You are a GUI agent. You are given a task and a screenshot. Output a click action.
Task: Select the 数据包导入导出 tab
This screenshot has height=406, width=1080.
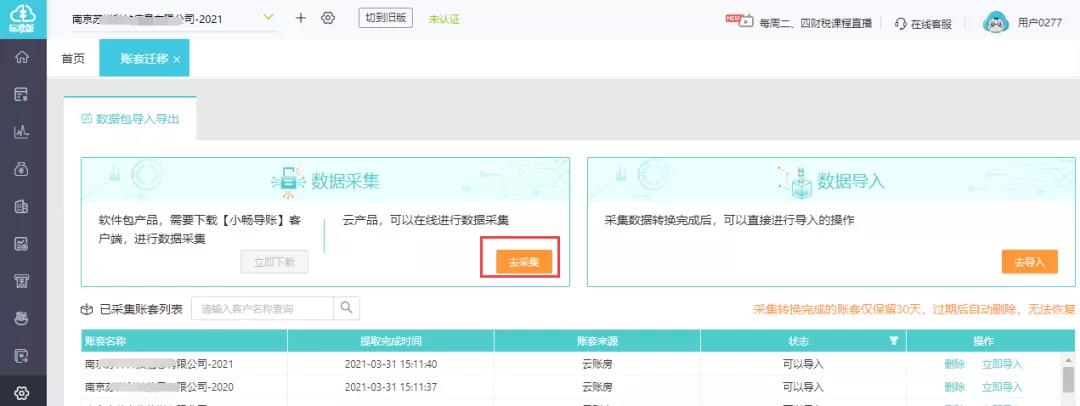pos(130,118)
